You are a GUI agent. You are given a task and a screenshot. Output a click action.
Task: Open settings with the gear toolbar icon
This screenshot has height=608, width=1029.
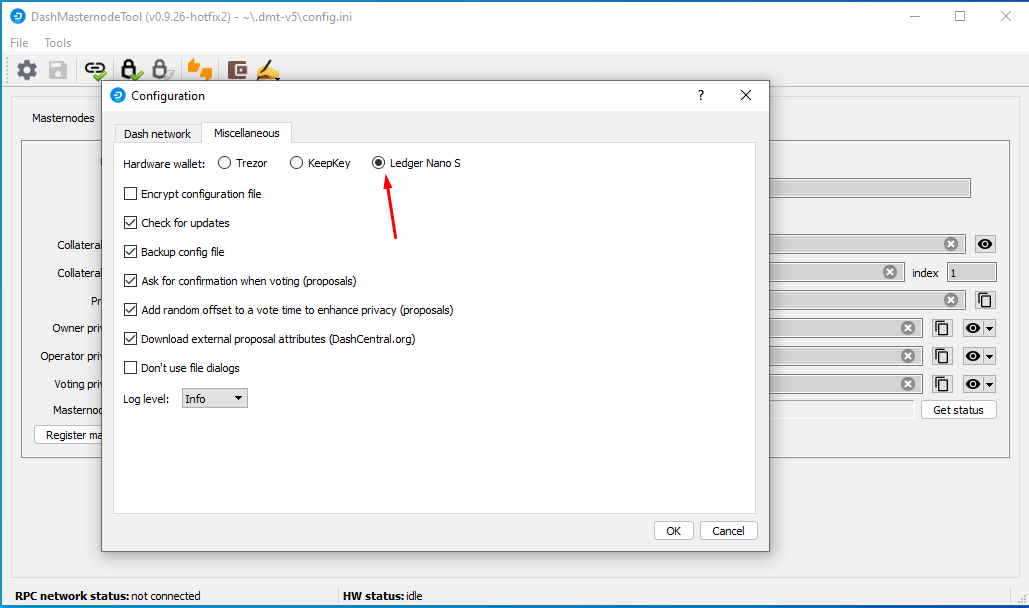tap(27, 70)
